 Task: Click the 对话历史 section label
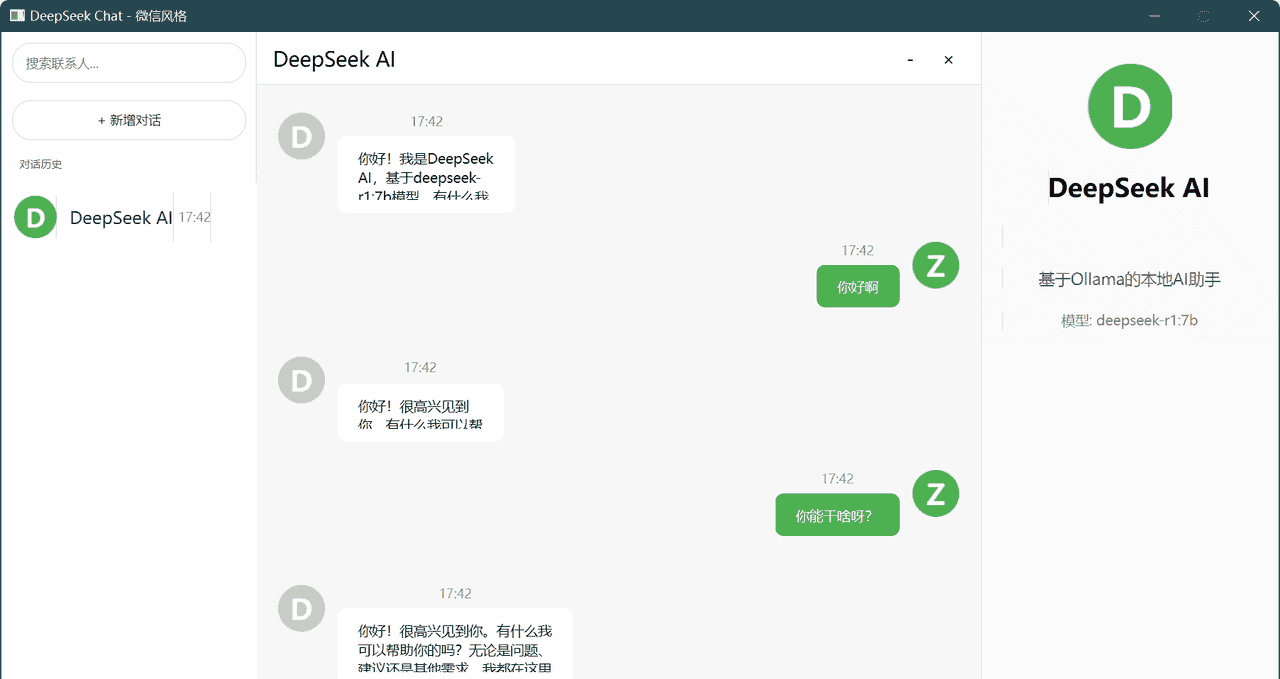click(x=40, y=163)
